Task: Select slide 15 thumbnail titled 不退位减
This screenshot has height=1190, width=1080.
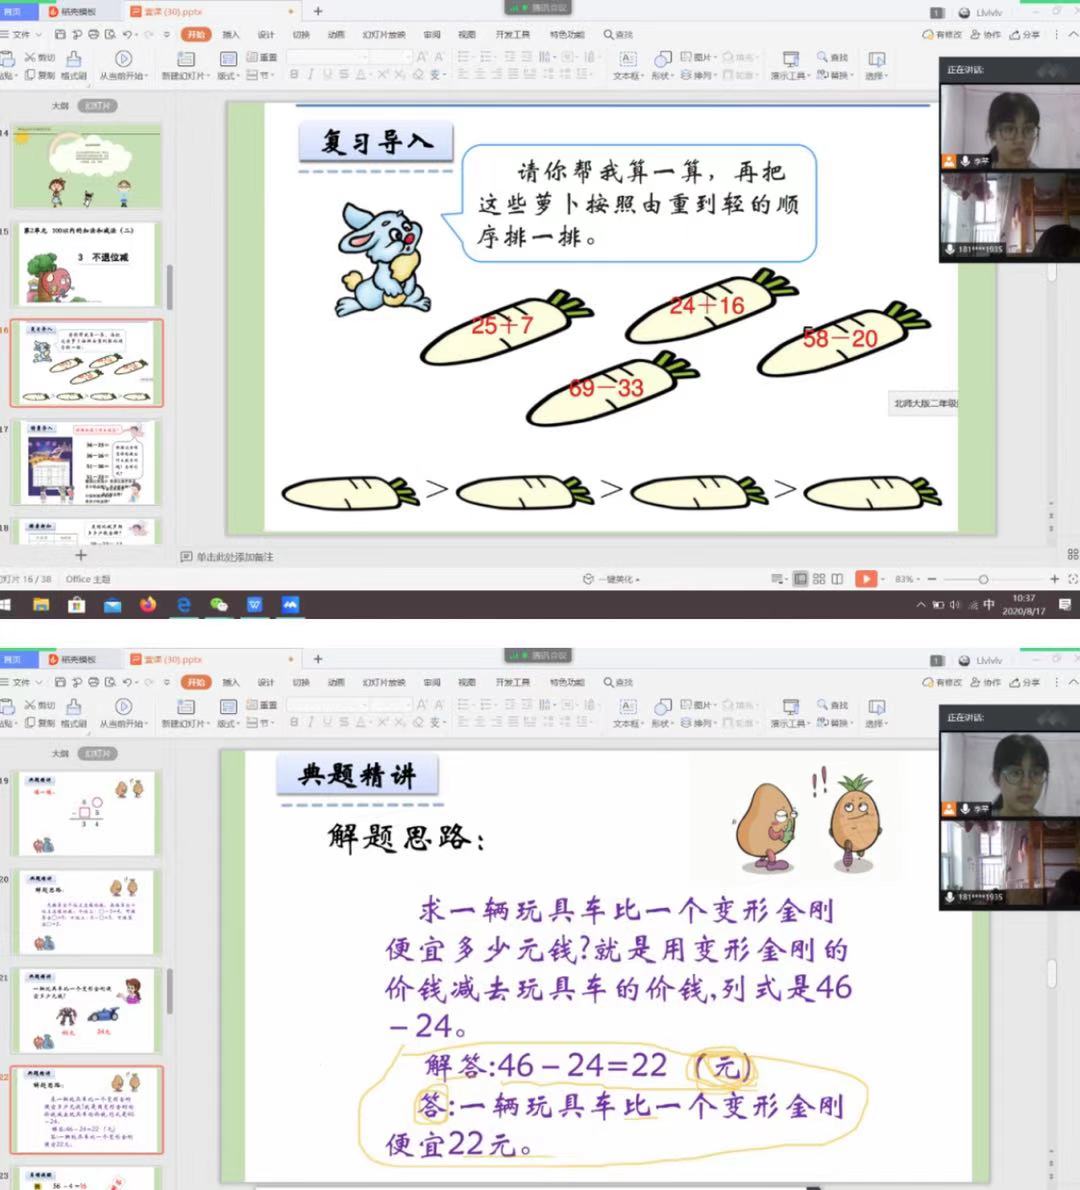Action: click(x=88, y=265)
